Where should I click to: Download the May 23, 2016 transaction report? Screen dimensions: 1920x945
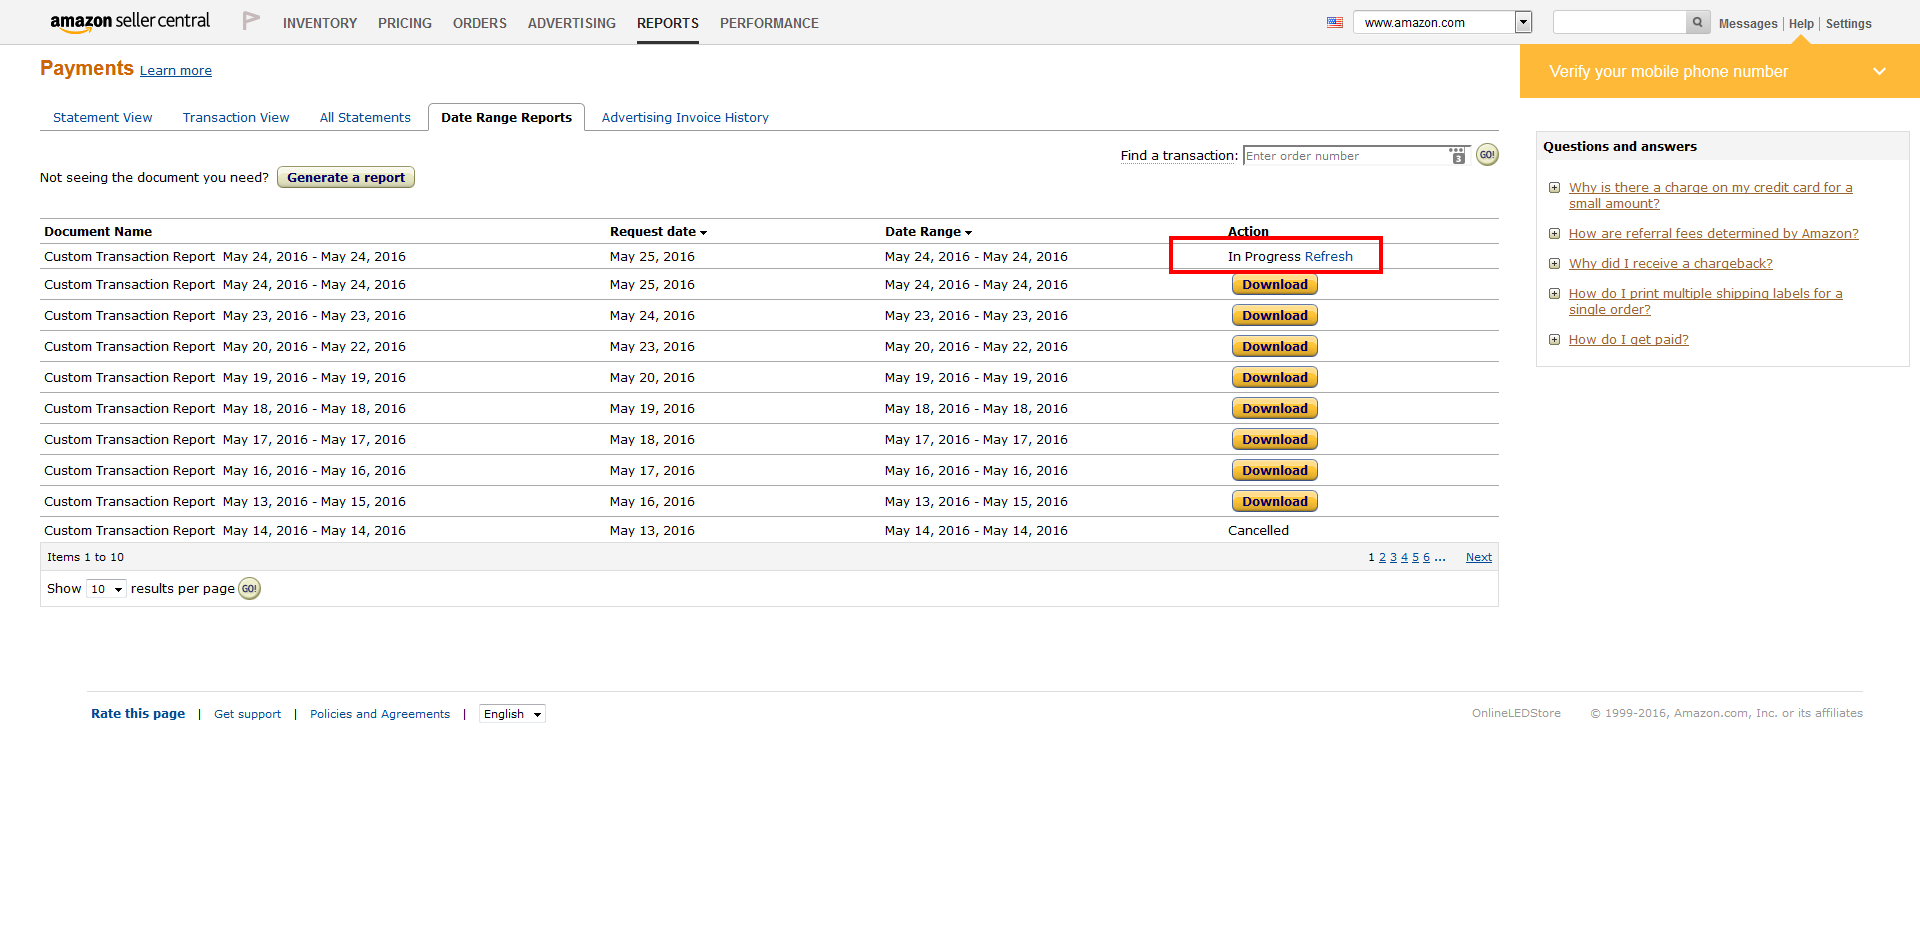[x=1274, y=316]
